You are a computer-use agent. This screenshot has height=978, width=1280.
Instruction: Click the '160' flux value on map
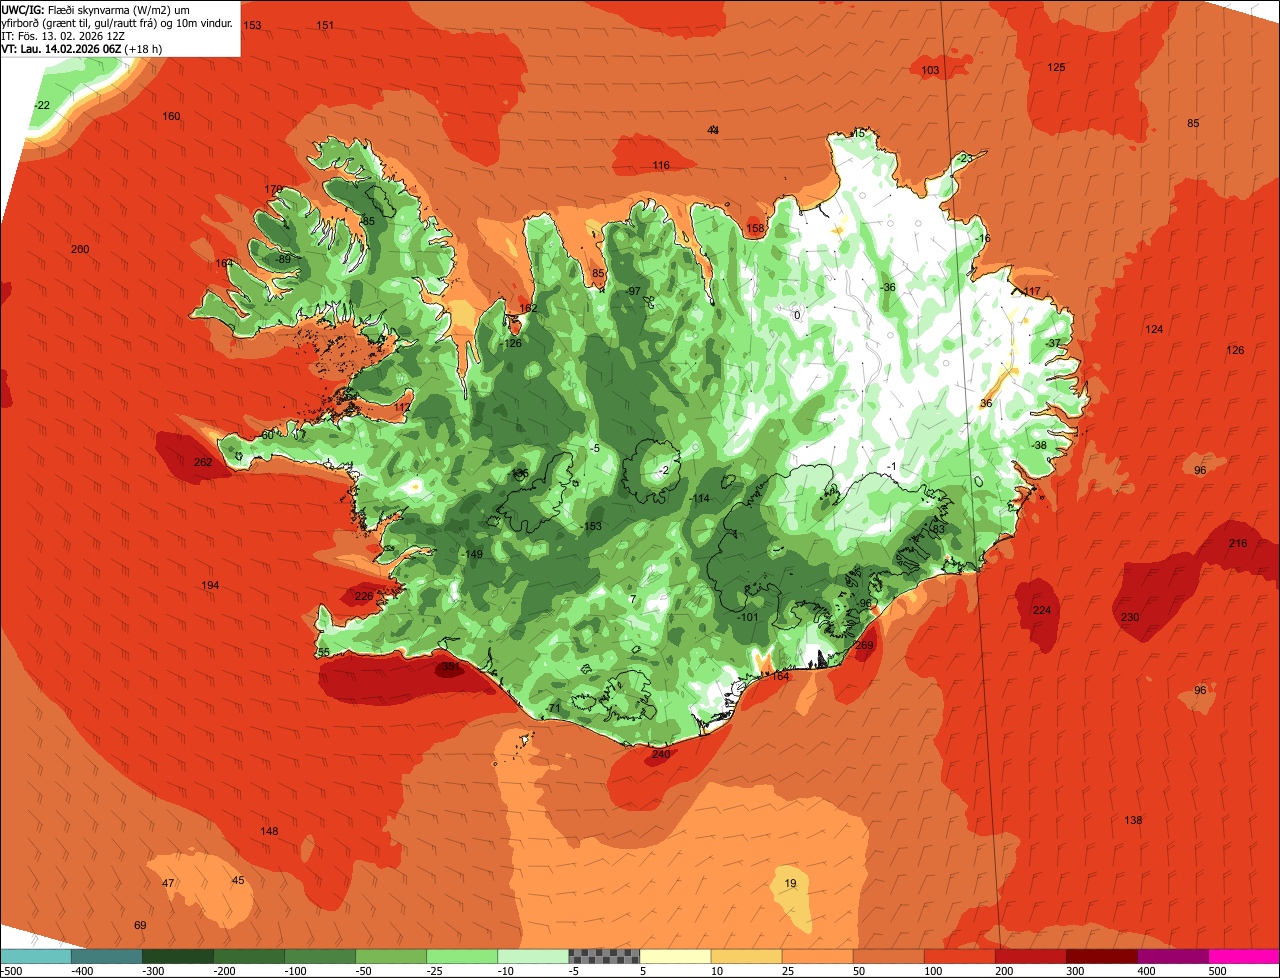(171, 116)
